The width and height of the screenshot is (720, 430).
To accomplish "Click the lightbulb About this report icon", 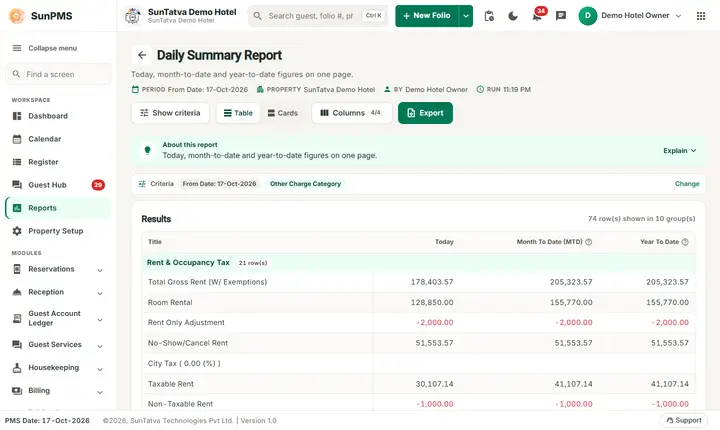I will pos(147,150).
